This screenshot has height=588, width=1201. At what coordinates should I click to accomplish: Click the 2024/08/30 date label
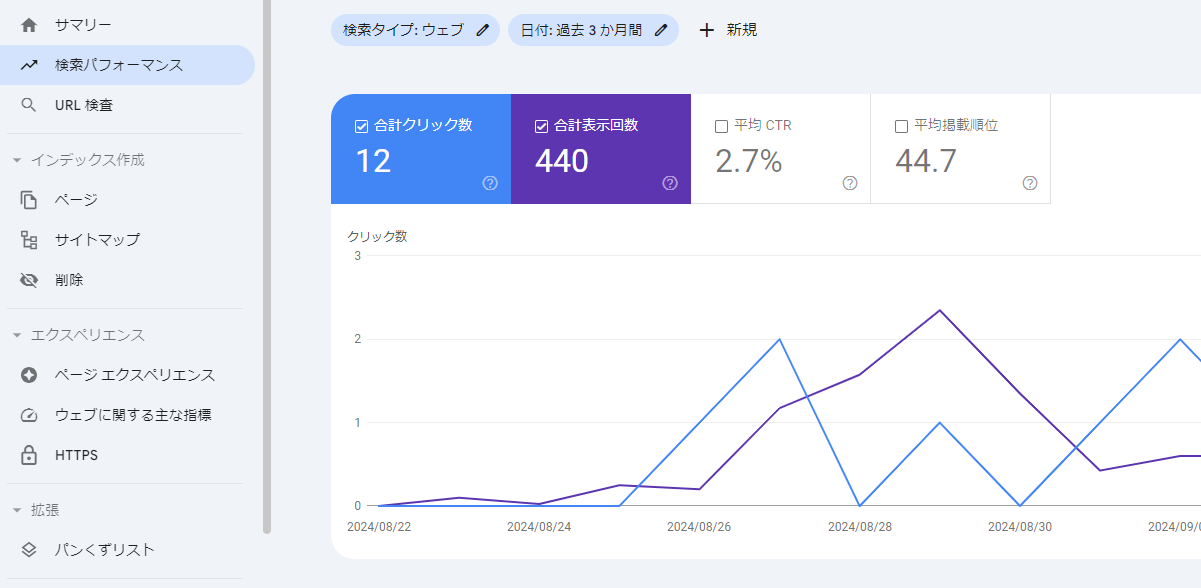pos(1020,526)
